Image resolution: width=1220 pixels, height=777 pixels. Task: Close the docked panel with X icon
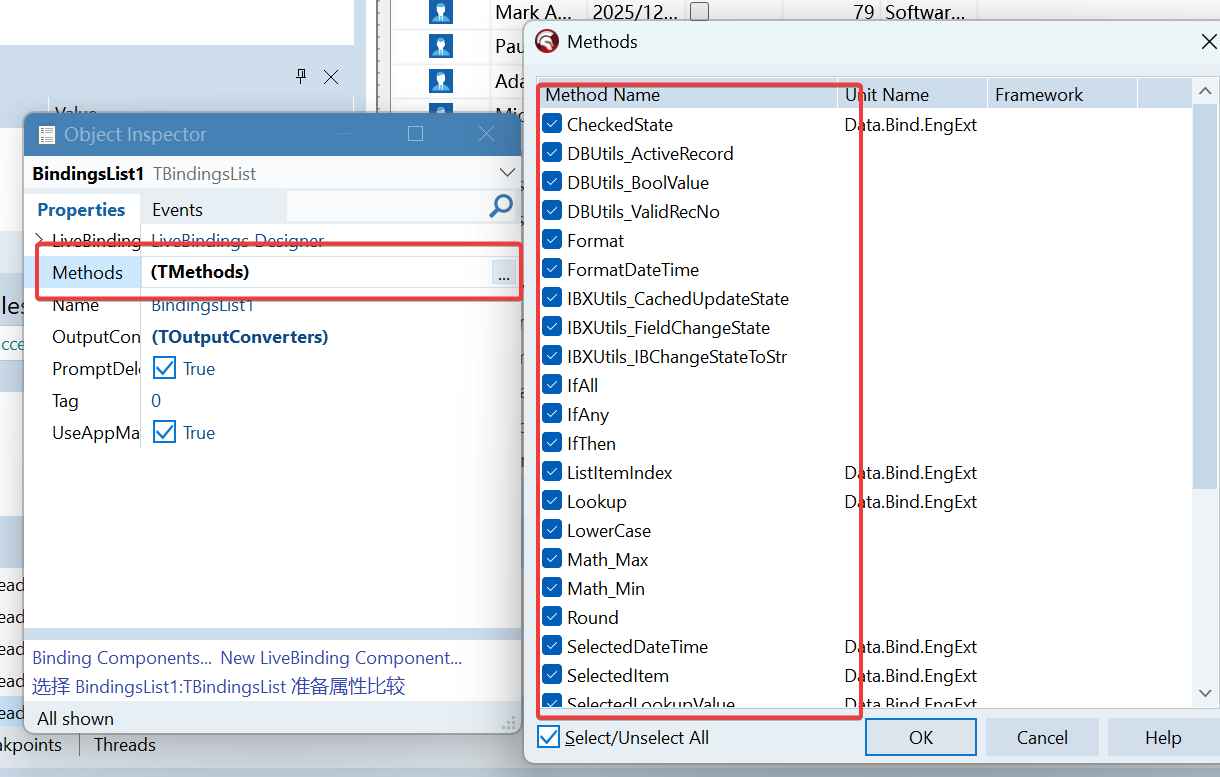coord(331,77)
